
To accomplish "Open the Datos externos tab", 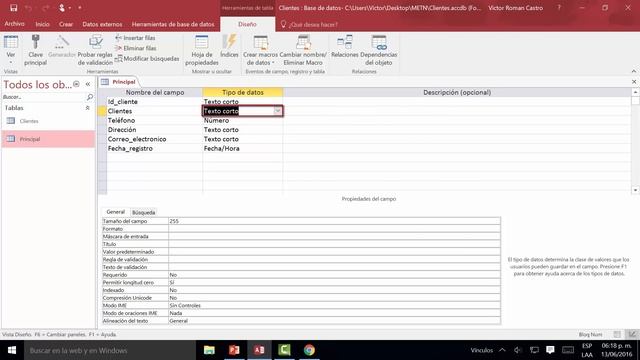I will tap(102, 24).
